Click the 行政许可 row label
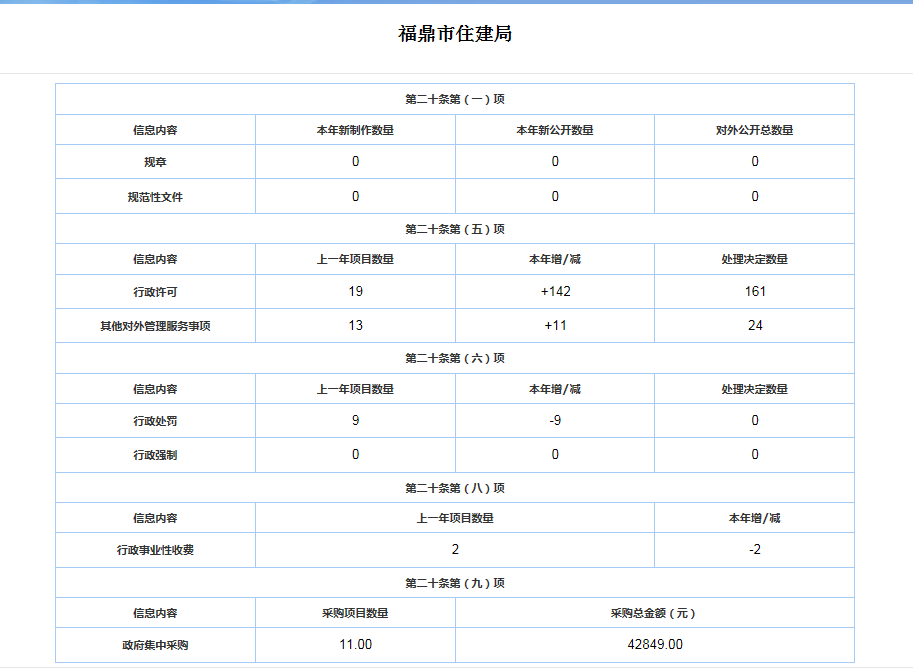This screenshot has height=670, width=913. coord(155,292)
